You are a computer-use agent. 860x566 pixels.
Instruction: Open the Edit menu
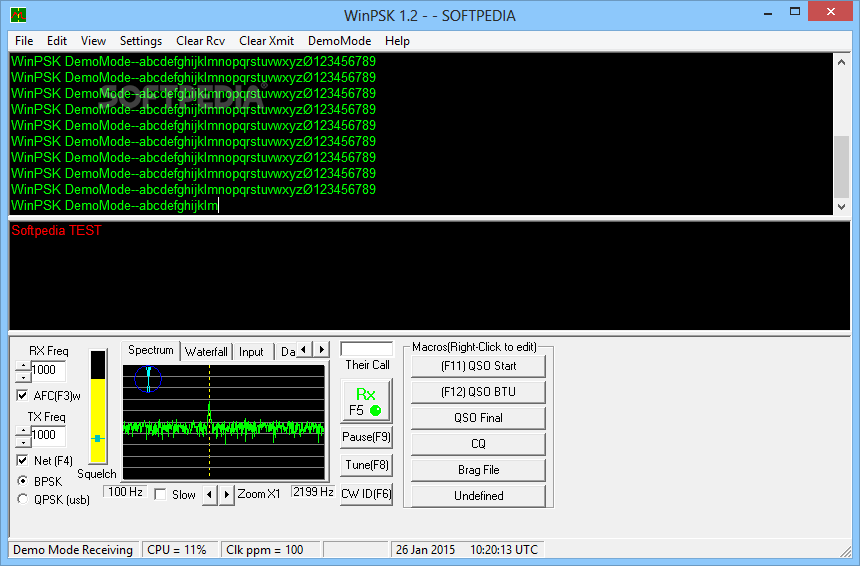tap(57, 41)
